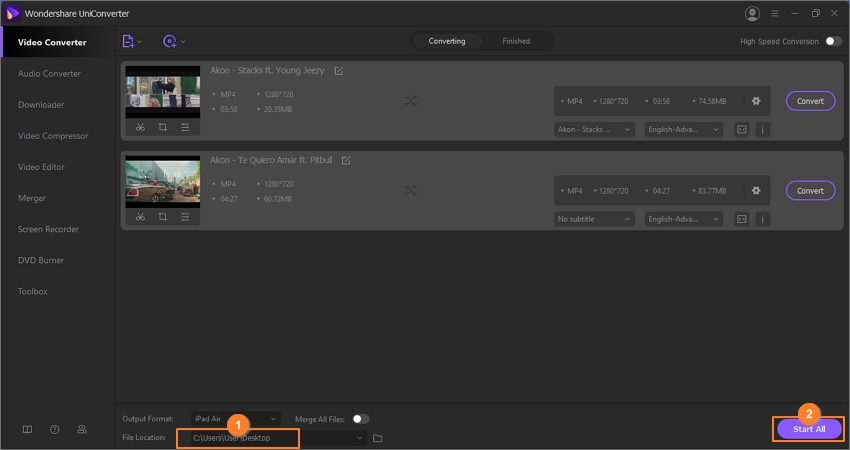Trim the Te Quiero Amar video with scissors
Image resolution: width=850 pixels, height=450 pixels.
140,217
